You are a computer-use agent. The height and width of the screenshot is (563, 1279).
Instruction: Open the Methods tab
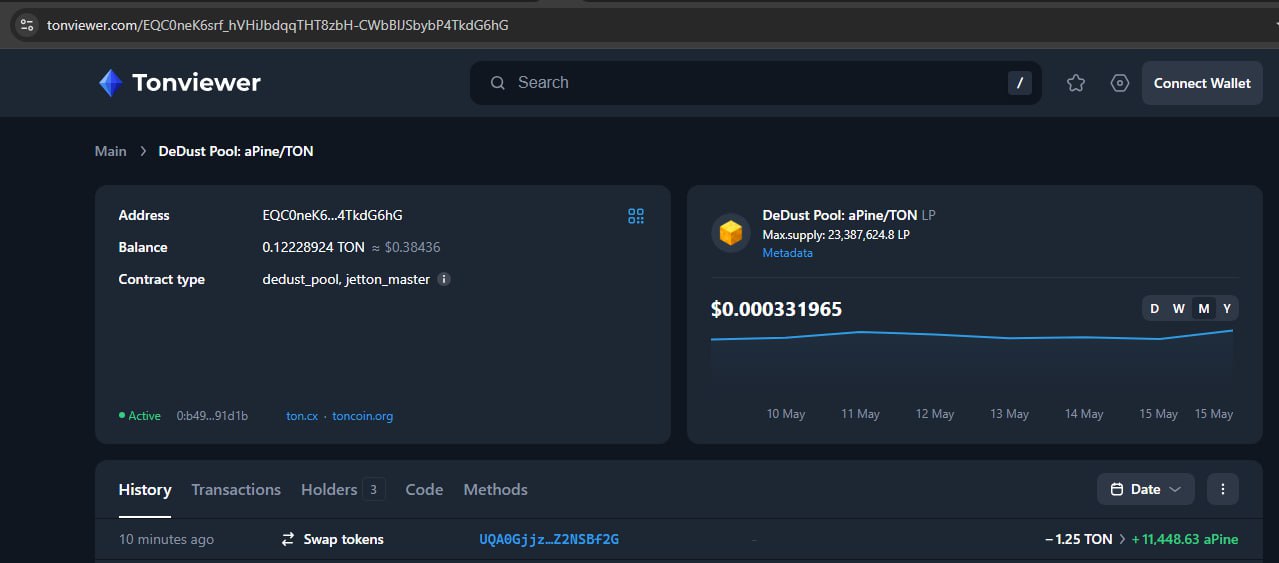[495, 490]
